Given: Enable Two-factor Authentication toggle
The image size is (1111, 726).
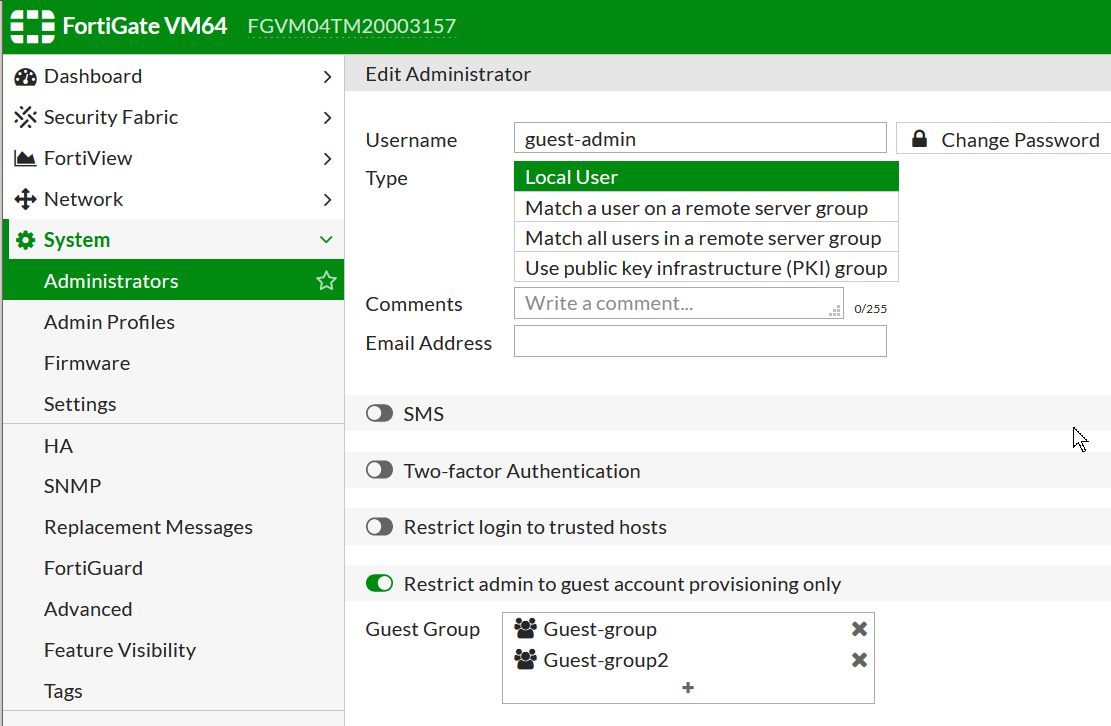Looking at the screenshot, I should click(x=380, y=470).
